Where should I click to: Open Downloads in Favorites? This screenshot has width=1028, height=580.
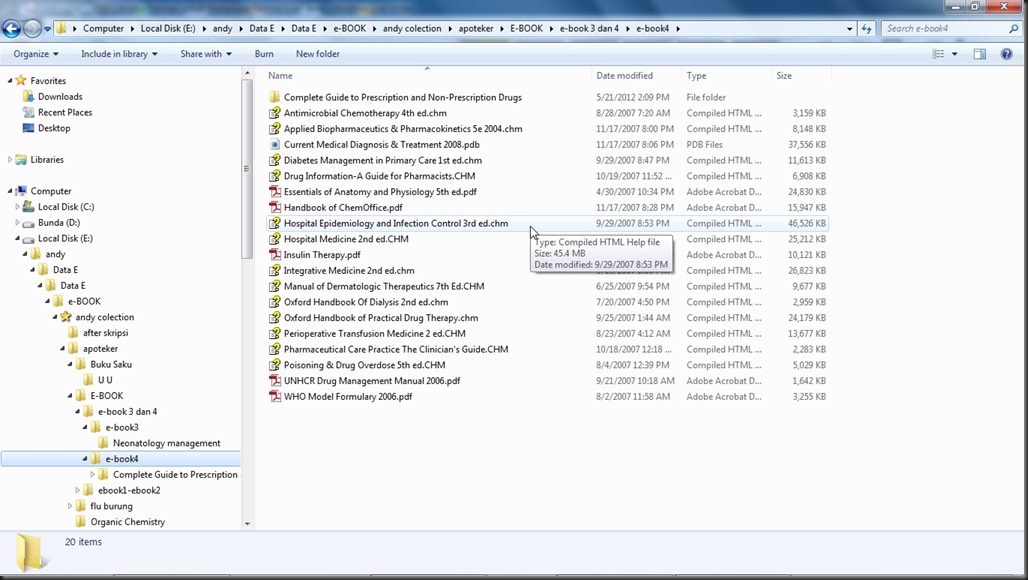[60, 96]
